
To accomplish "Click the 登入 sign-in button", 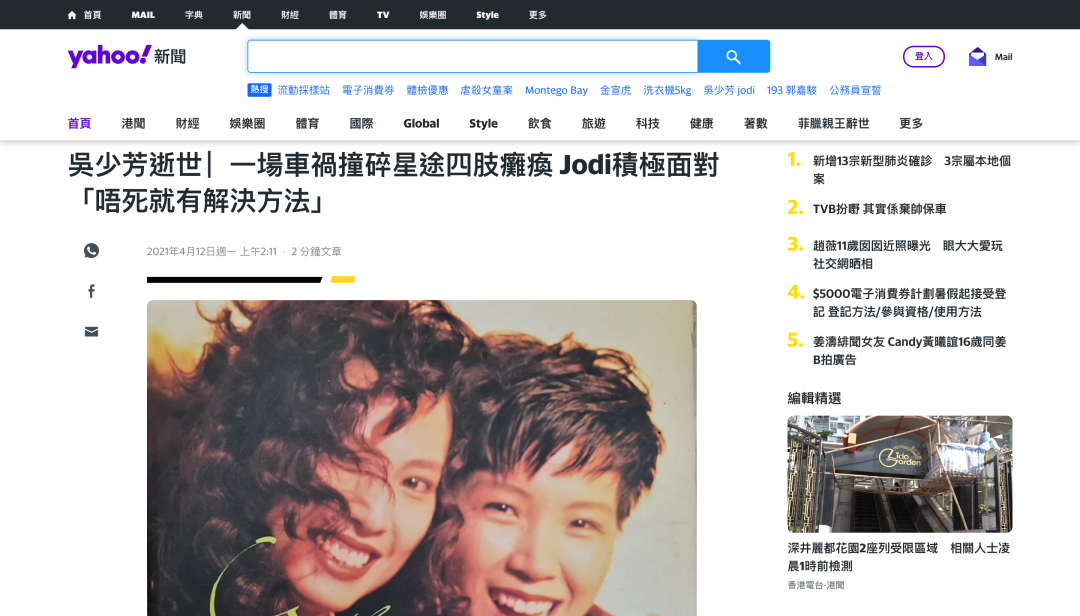I will (x=924, y=57).
